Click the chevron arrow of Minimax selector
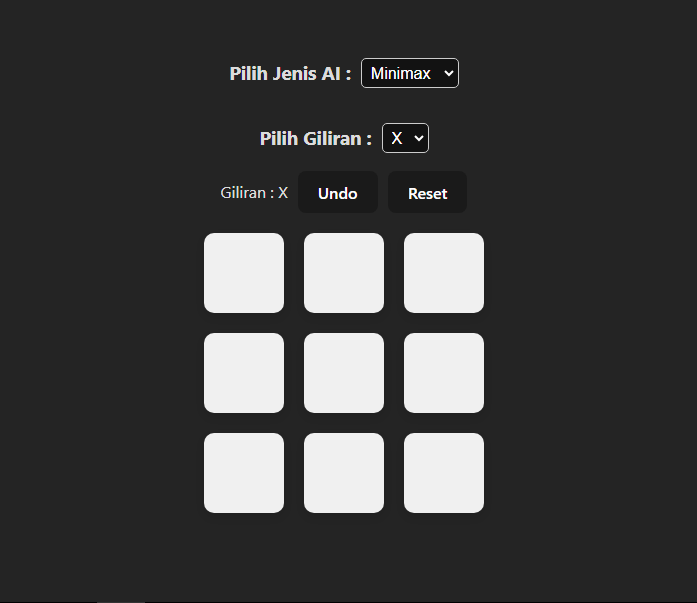 pos(449,73)
